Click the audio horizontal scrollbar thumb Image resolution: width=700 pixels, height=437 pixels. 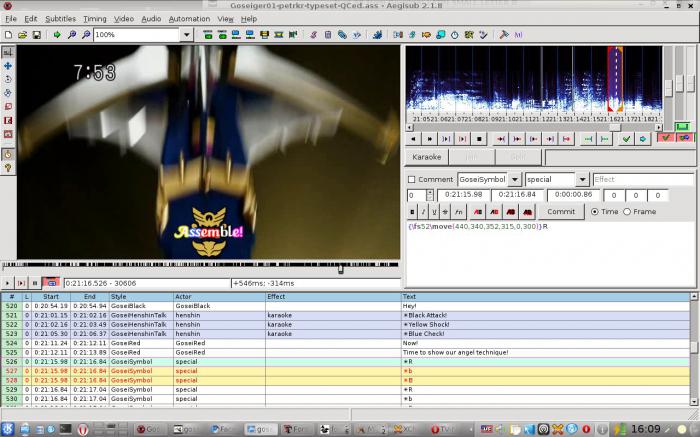615,128
